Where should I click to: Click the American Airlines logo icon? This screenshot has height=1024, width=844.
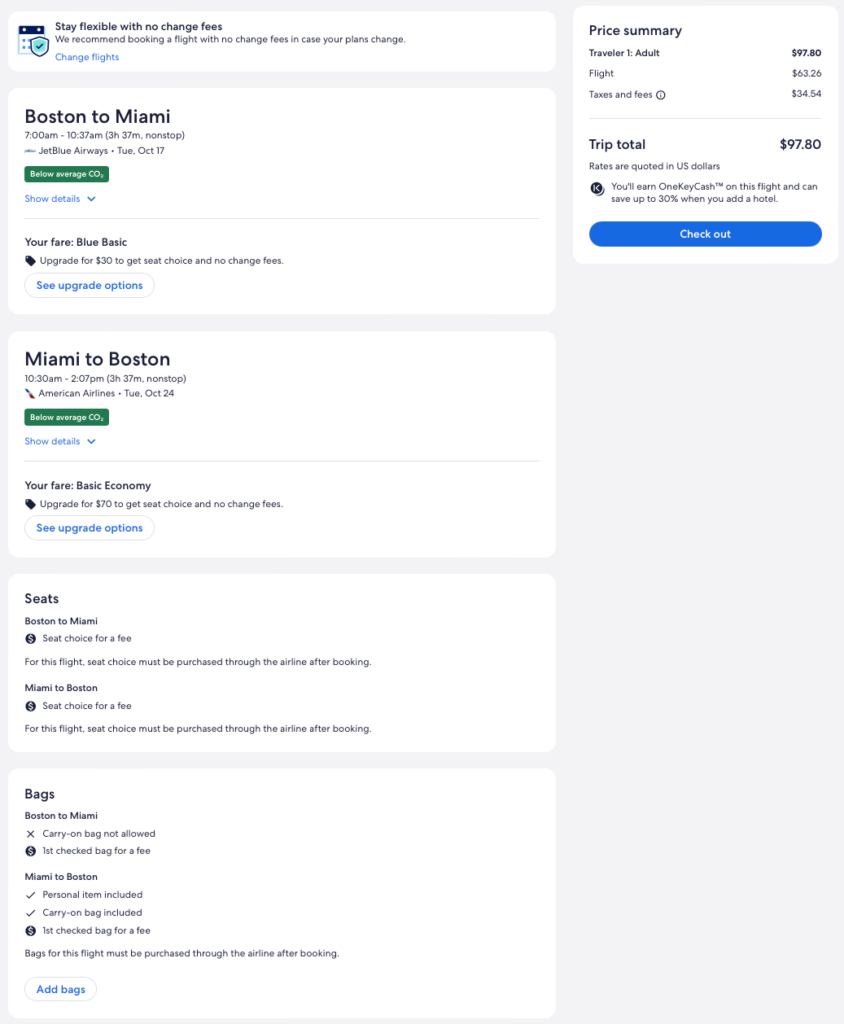30,394
